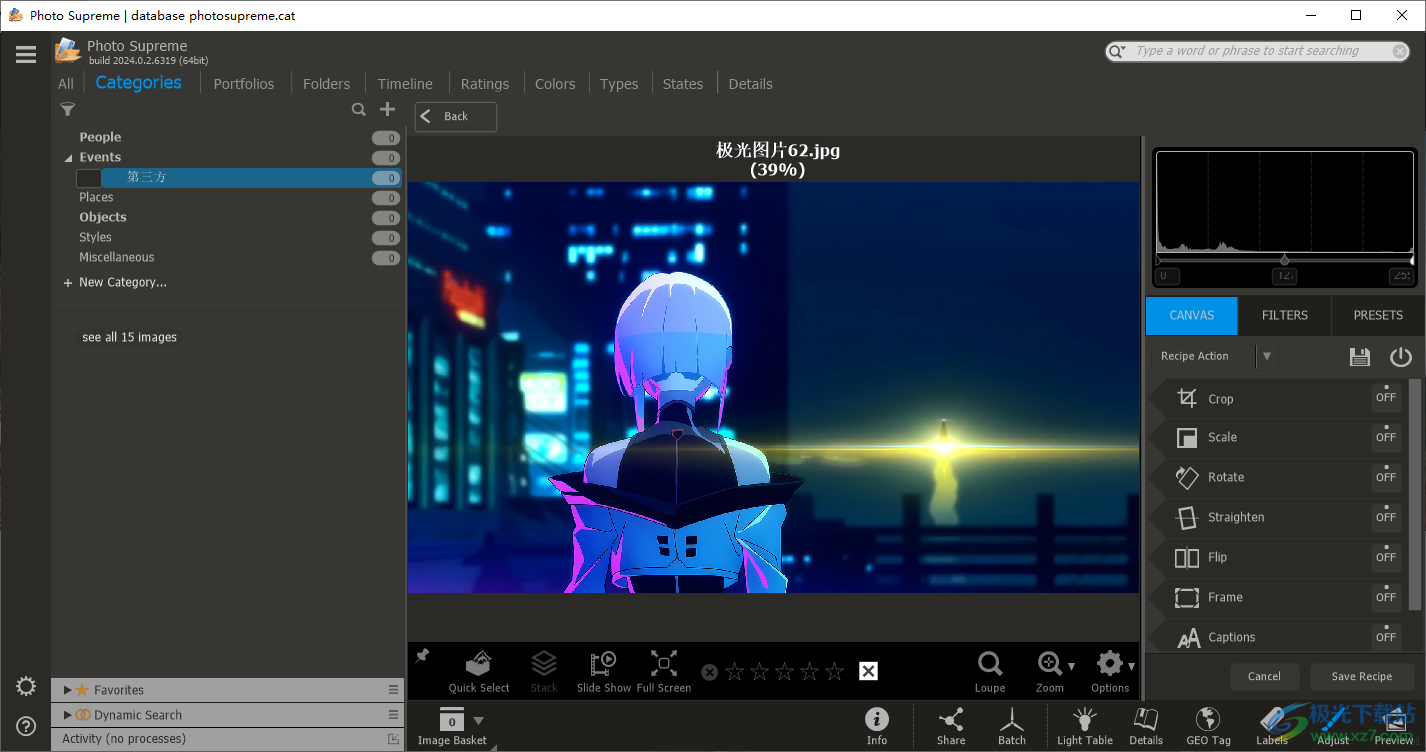This screenshot has height=752, width=1426.
Task: Switch to Full Screen view
Action: (x=664, y=671)
